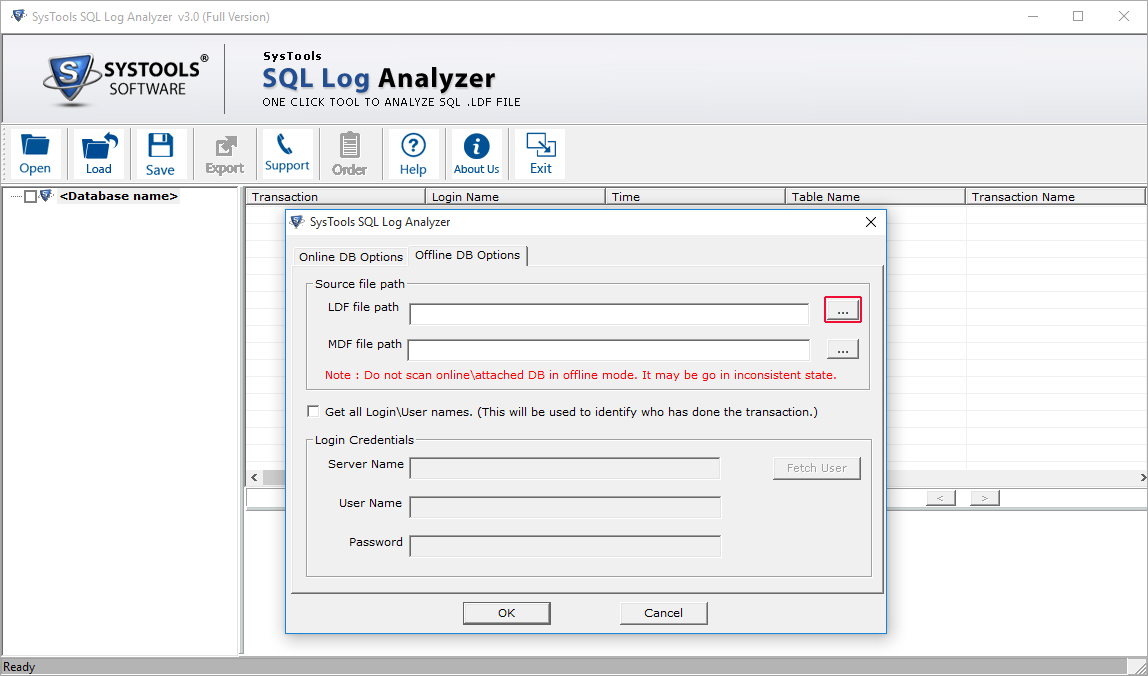Click the Ready status bar text

(19, 666)
